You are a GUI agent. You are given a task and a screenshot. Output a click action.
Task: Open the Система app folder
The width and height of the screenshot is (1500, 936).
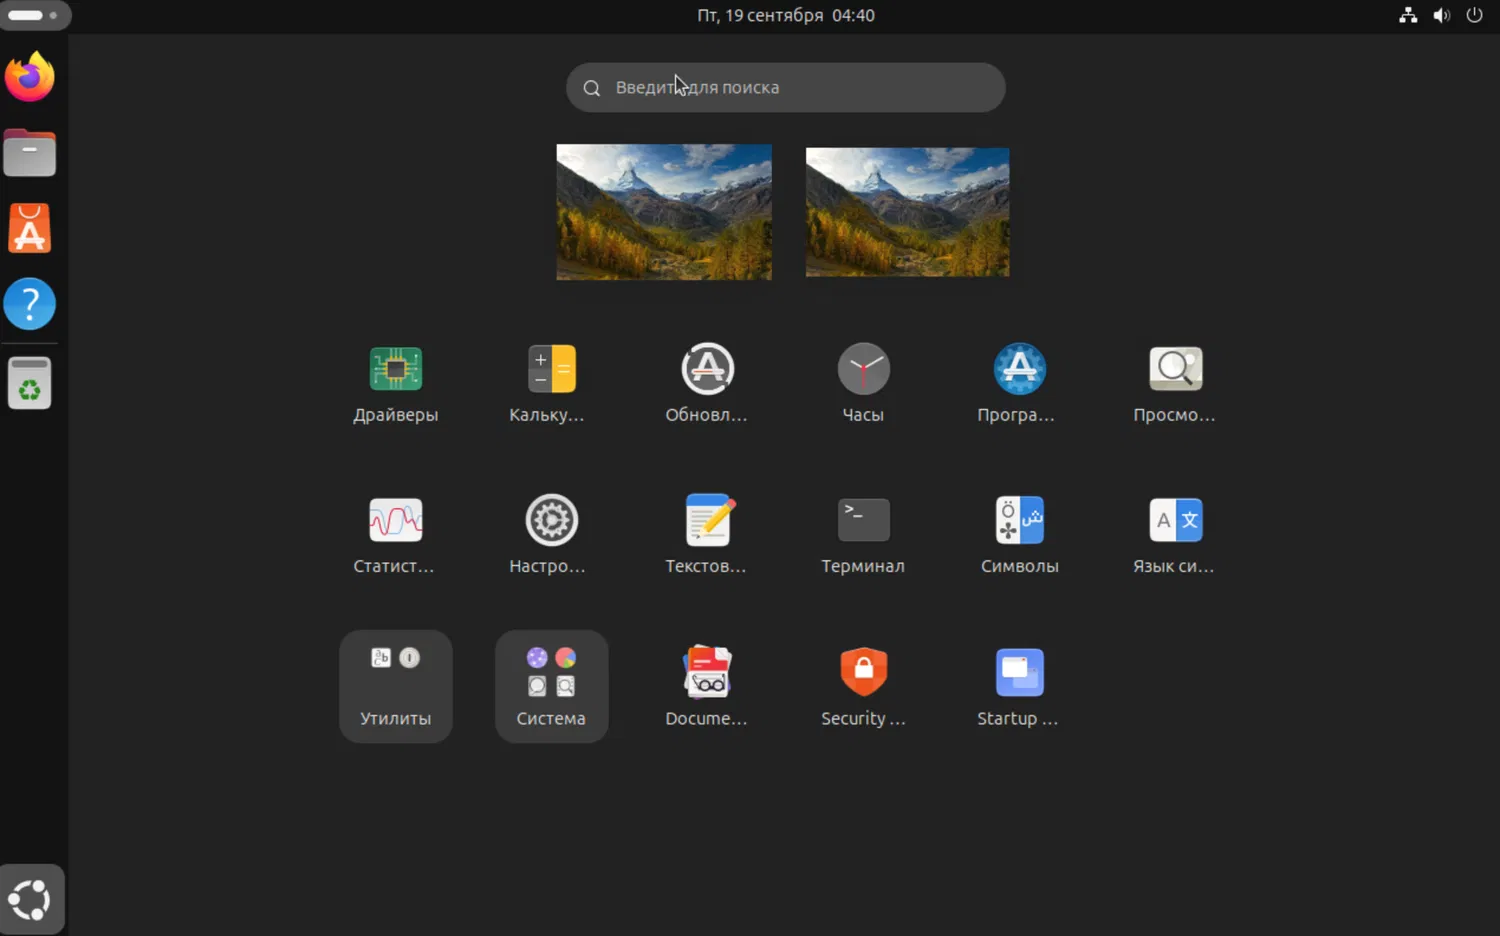click(552, 687)
